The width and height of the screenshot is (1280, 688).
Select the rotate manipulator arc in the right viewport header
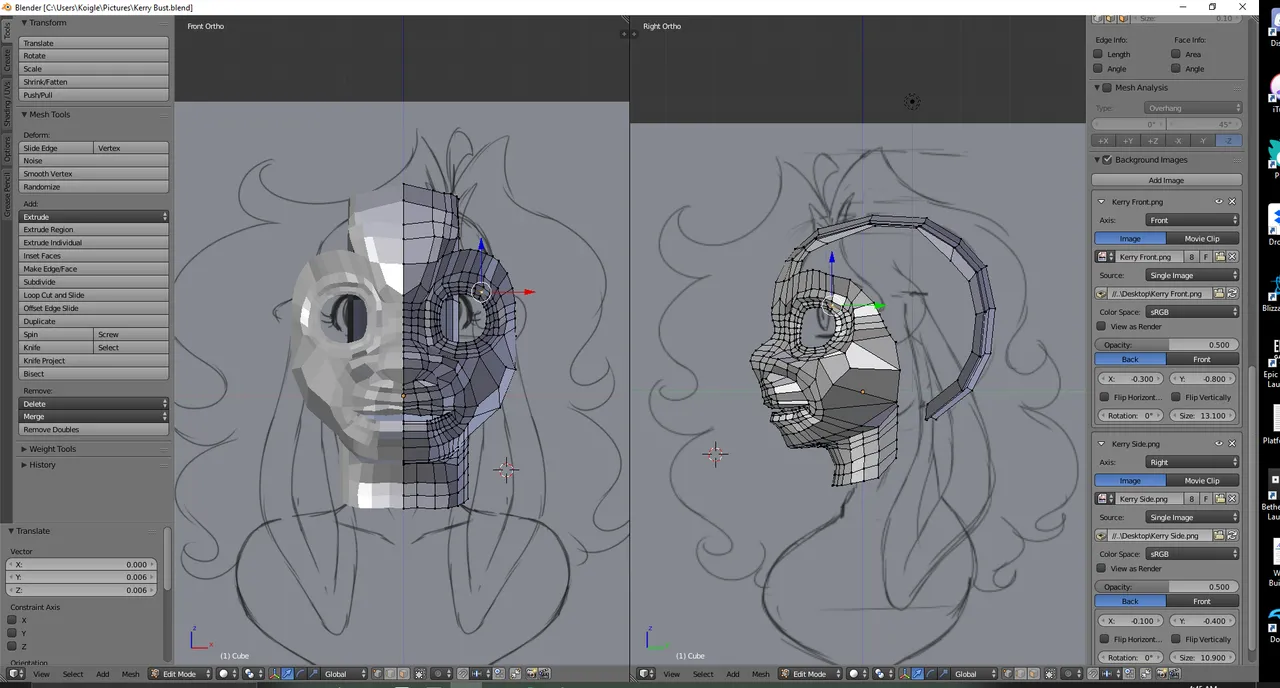[x=930, y=674]
